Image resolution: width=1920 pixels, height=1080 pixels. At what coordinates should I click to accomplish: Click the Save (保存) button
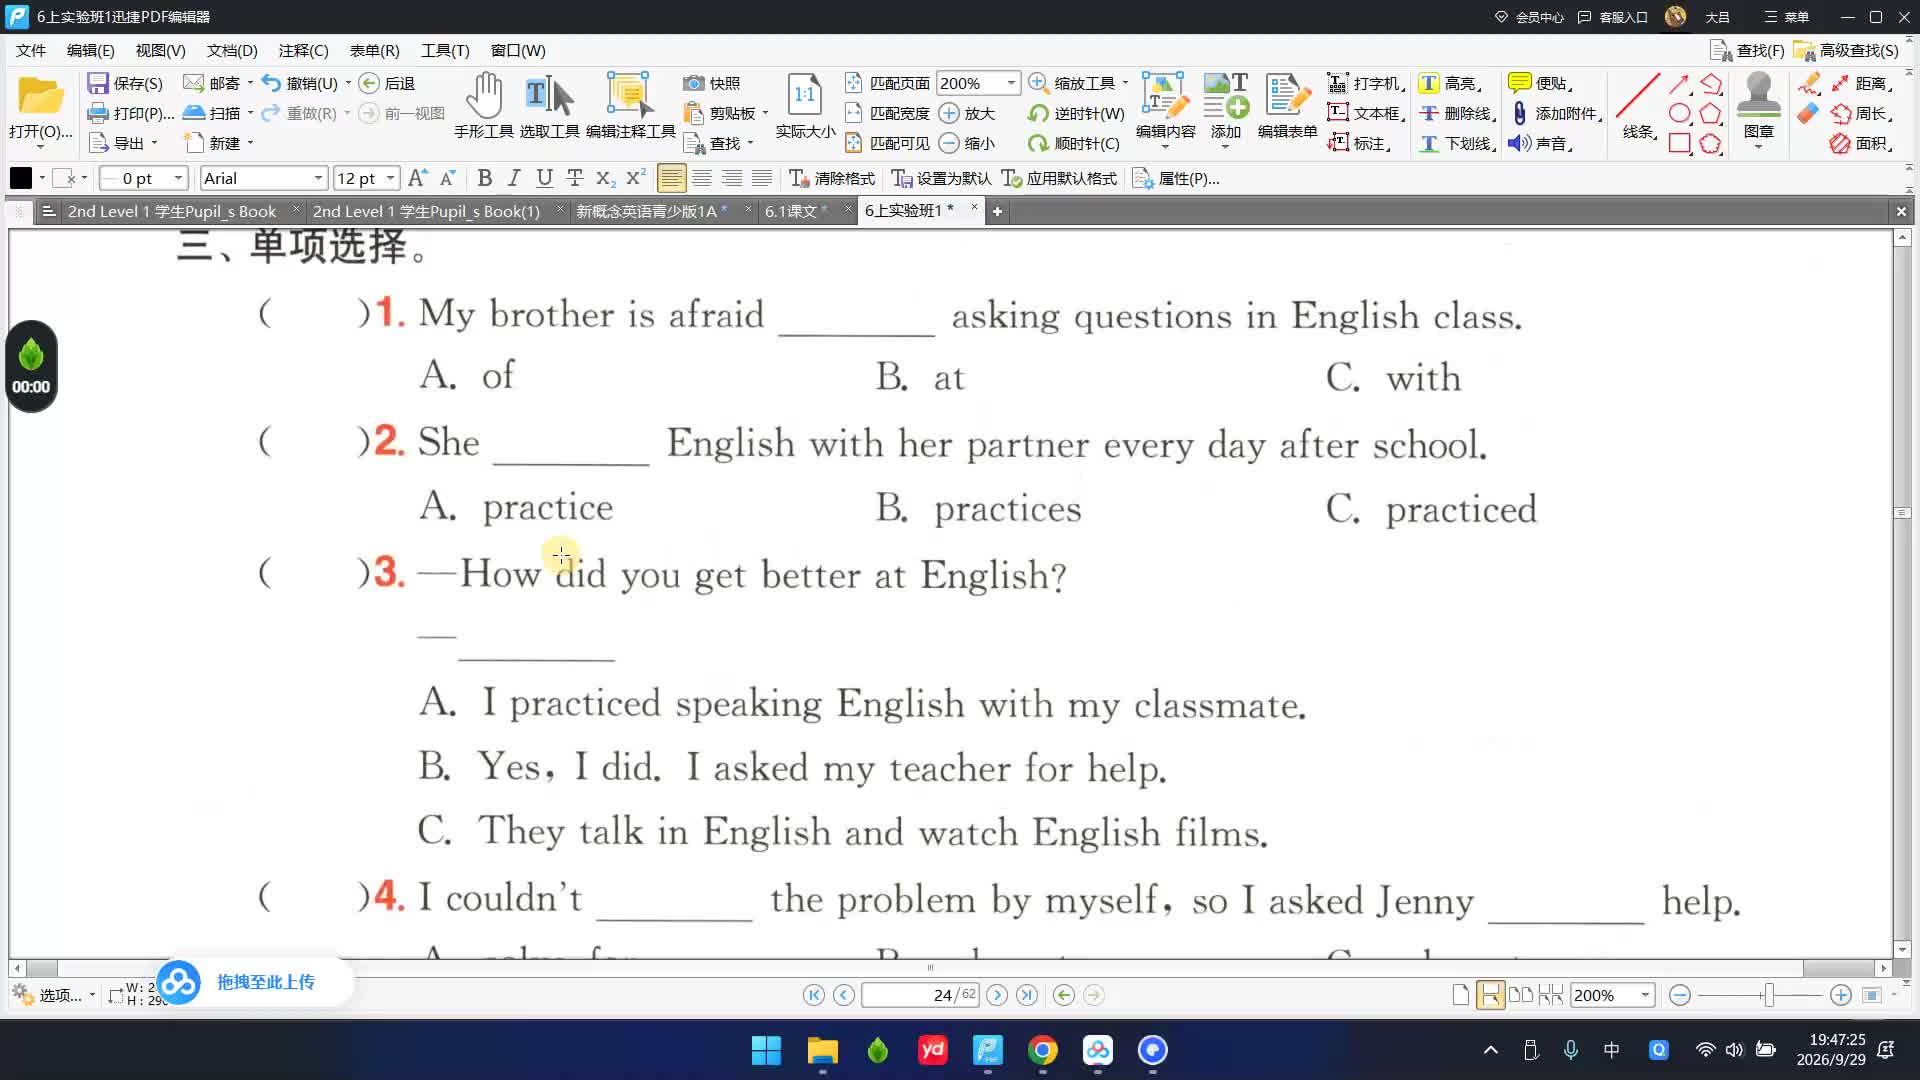[125, 83]
